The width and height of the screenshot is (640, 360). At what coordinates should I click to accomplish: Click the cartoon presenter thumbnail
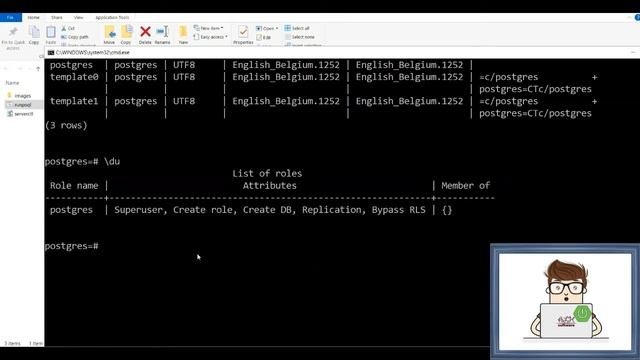coord(565,301)
